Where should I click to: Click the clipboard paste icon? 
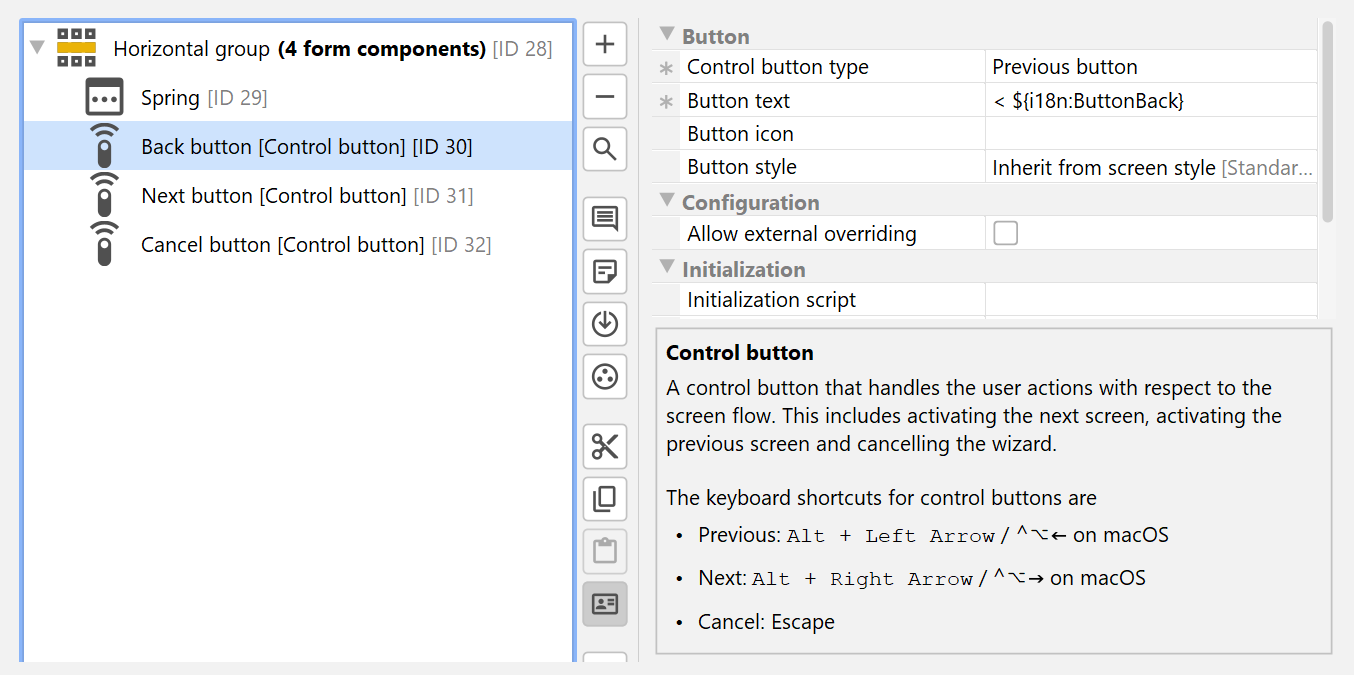pos(605,551)
